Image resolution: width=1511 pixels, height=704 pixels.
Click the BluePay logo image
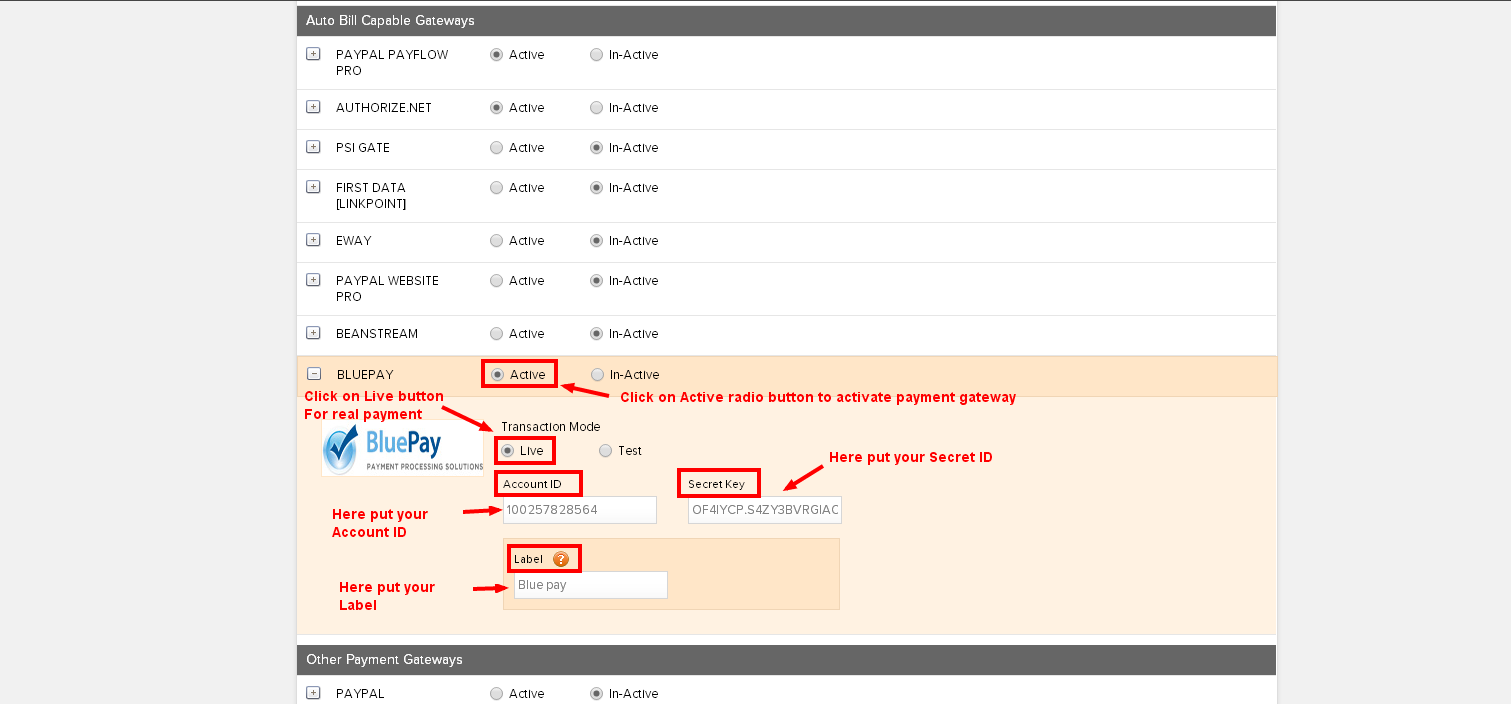(x=402, y=449)
